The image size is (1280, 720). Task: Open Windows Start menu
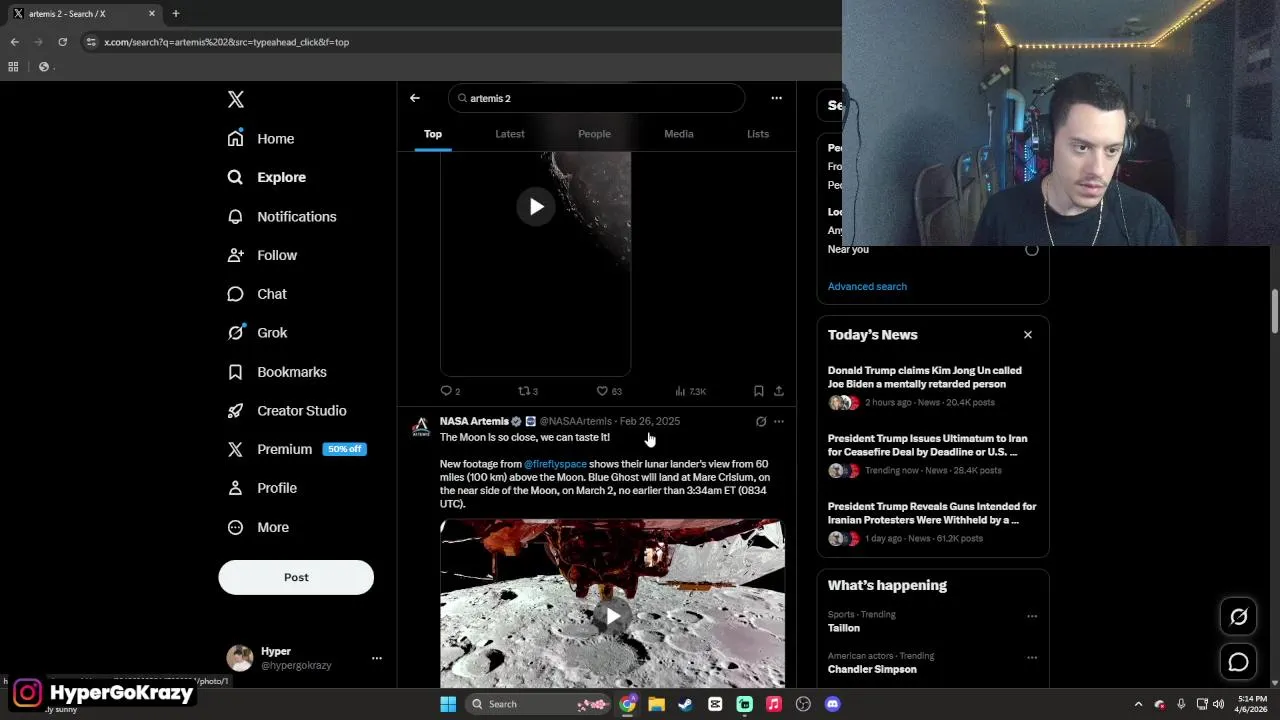(x=448, y=704)
